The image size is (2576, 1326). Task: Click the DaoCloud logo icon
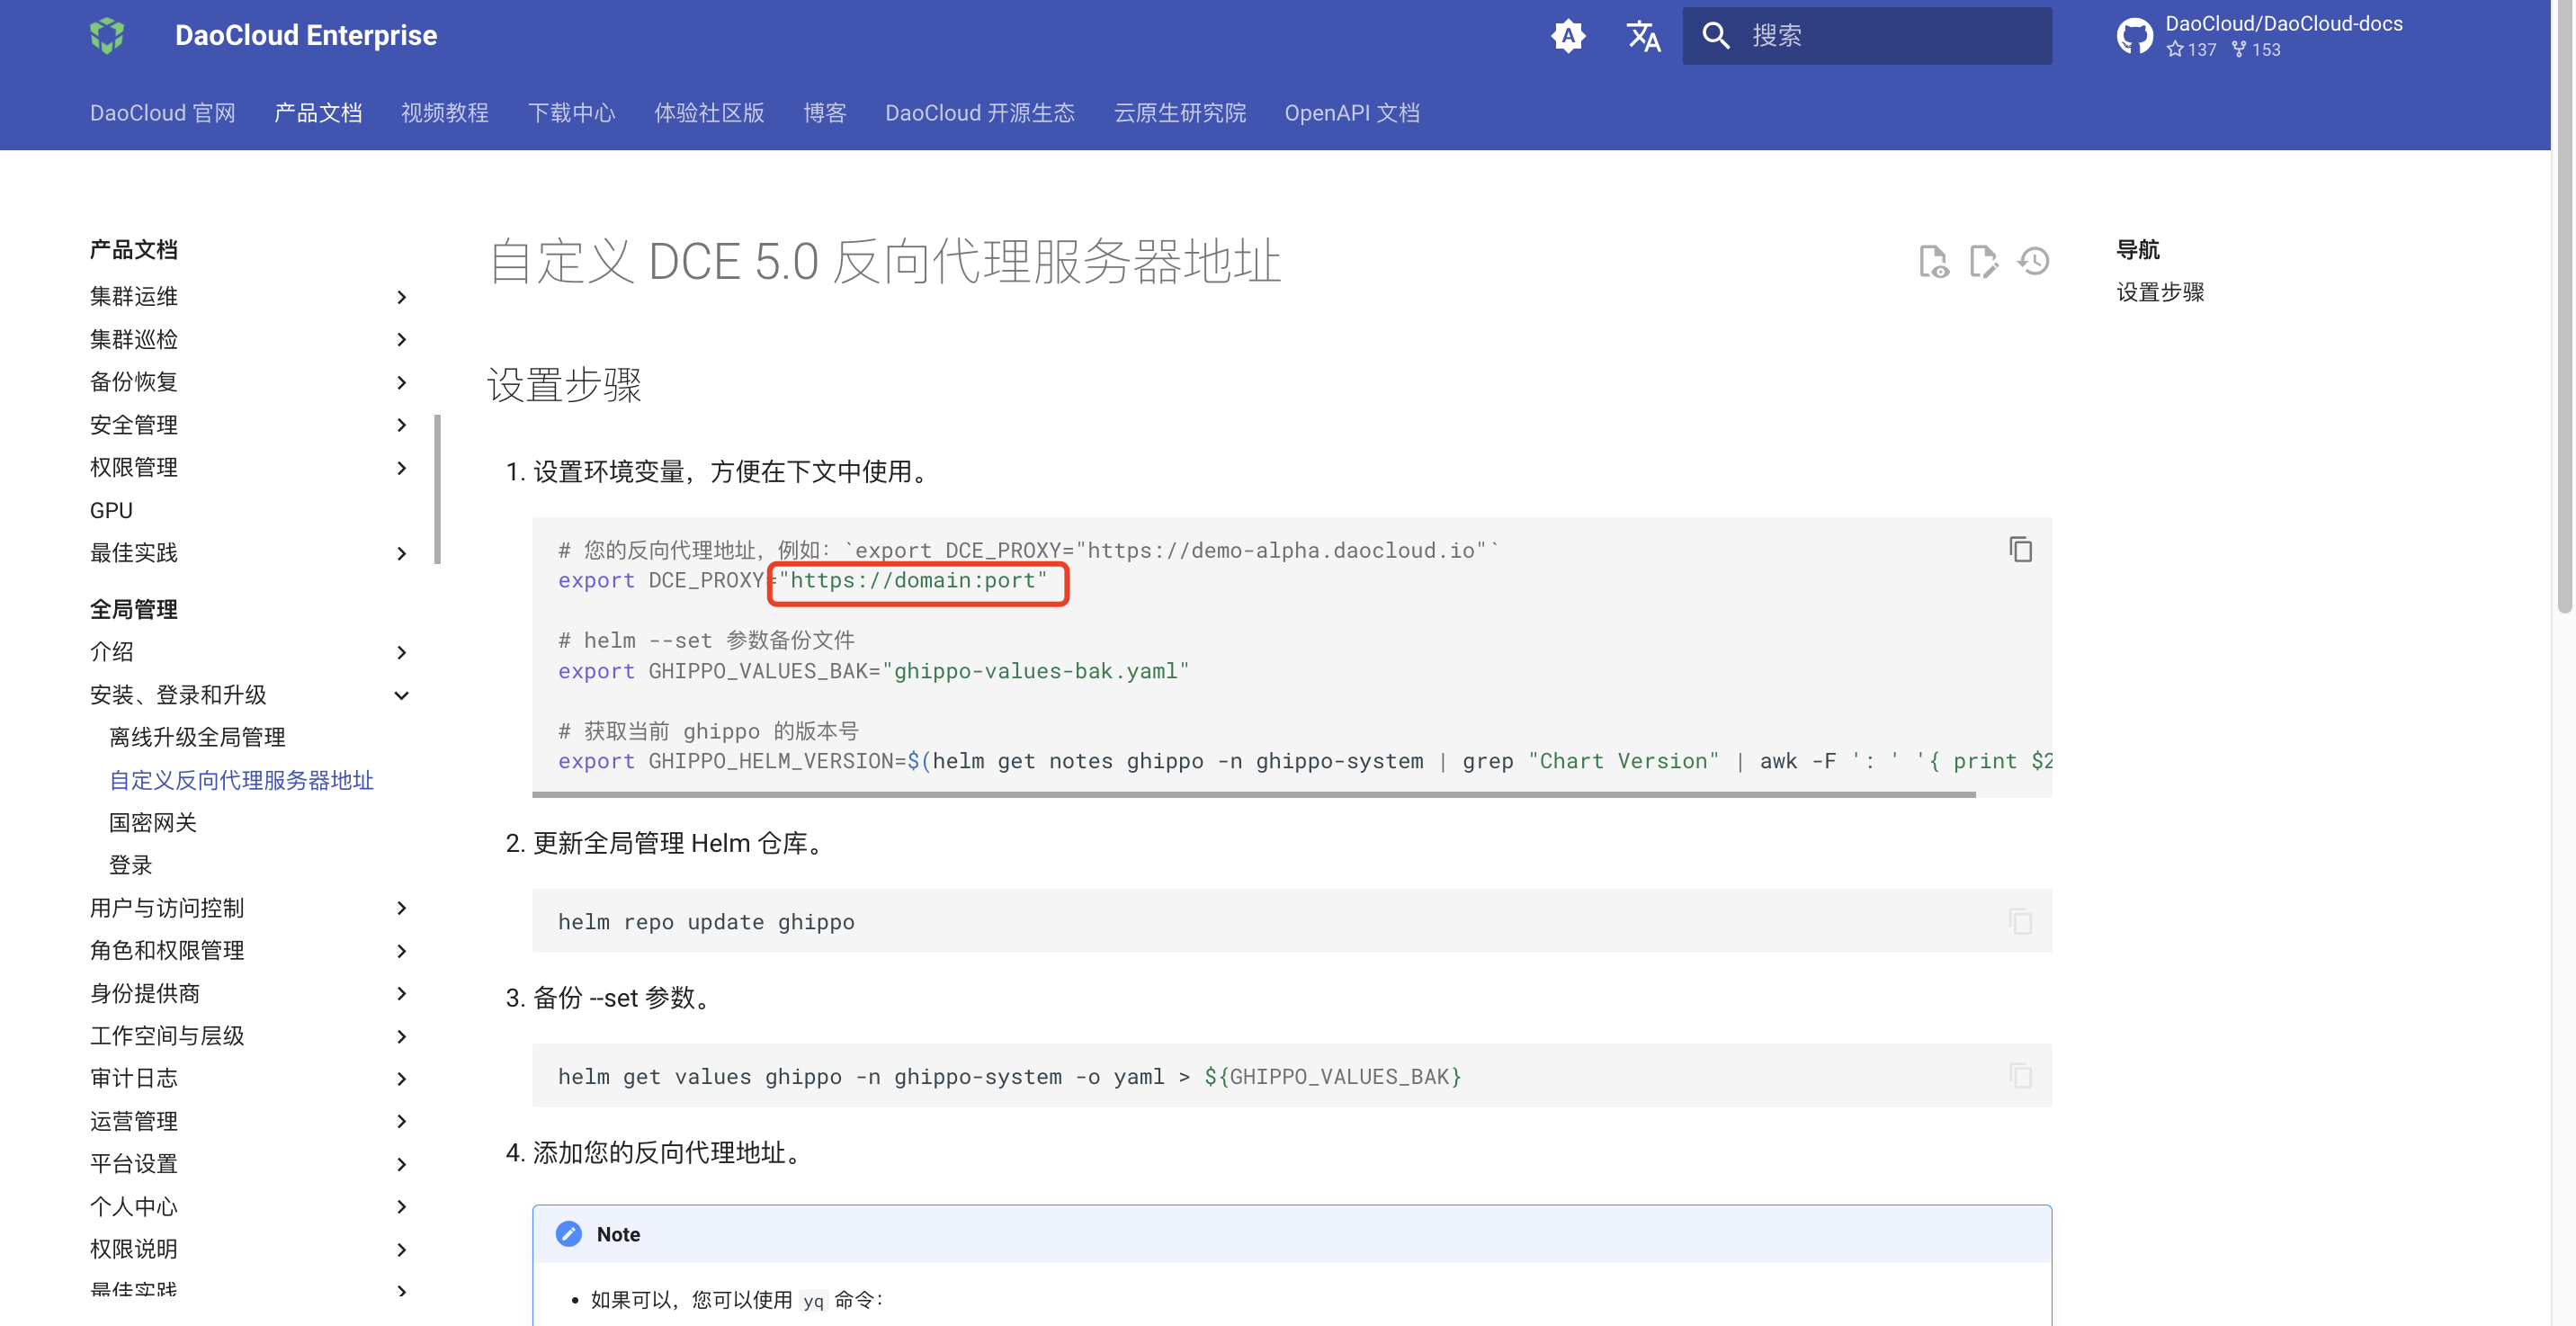[107, 36]
